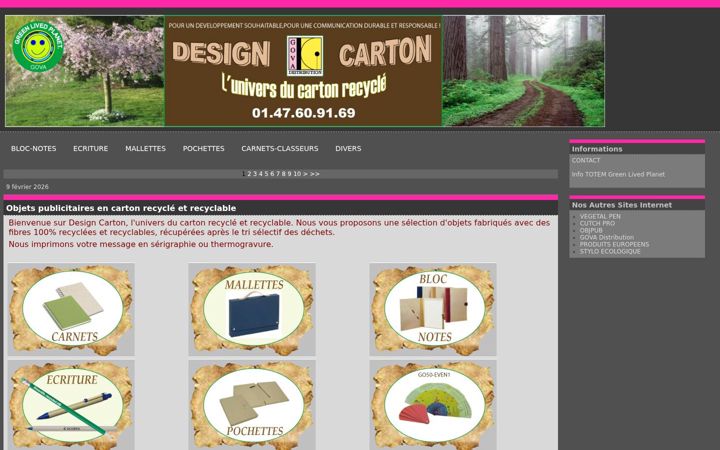Click the Green Lived Planet smiley logo
720x450 pixels.
pos(38,46)
